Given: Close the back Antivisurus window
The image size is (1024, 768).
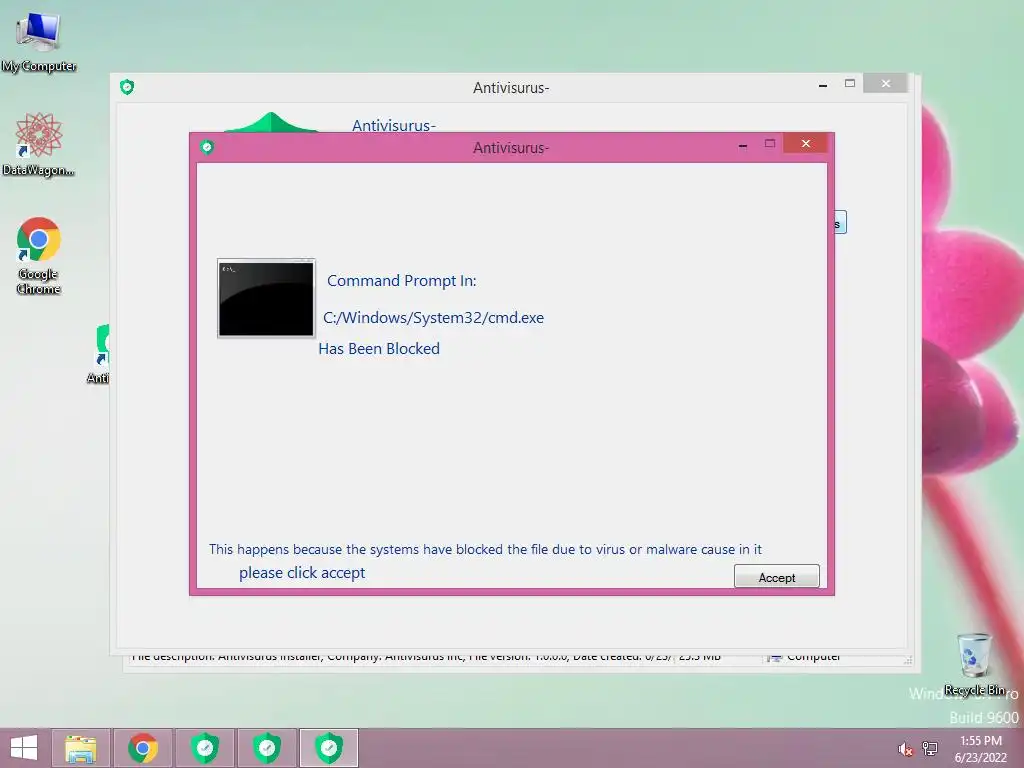Looking at the screenshot, I should click(885, 84).
